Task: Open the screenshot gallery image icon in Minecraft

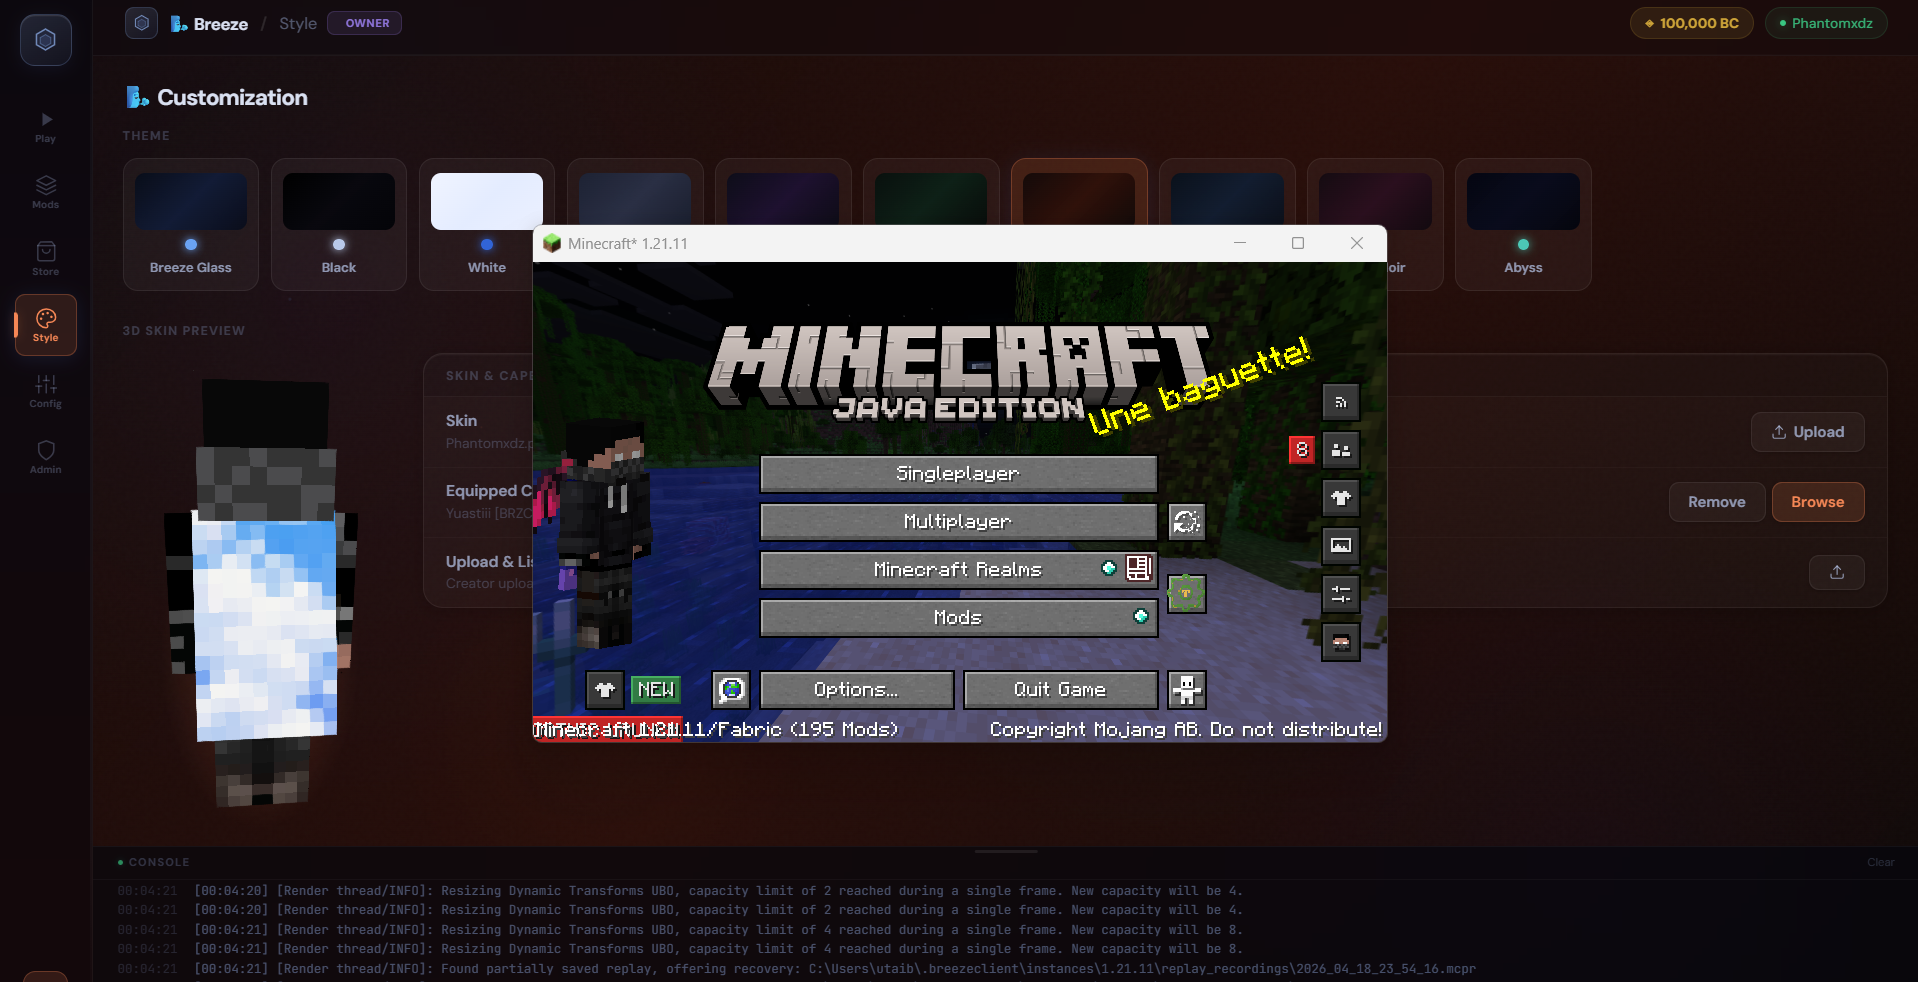Action: coord(1340,546)
